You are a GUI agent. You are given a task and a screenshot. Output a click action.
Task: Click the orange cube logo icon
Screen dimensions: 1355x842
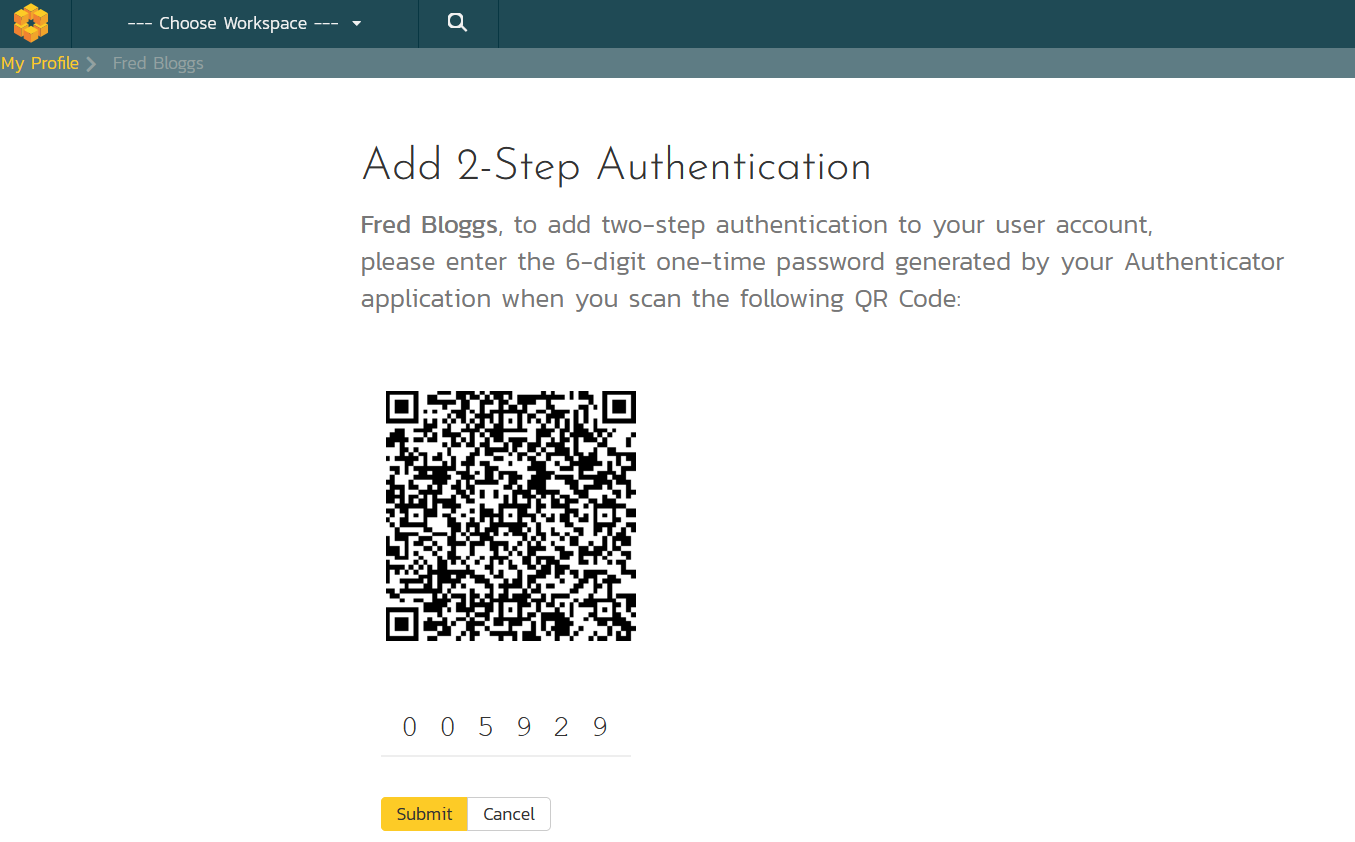[31, 23]
